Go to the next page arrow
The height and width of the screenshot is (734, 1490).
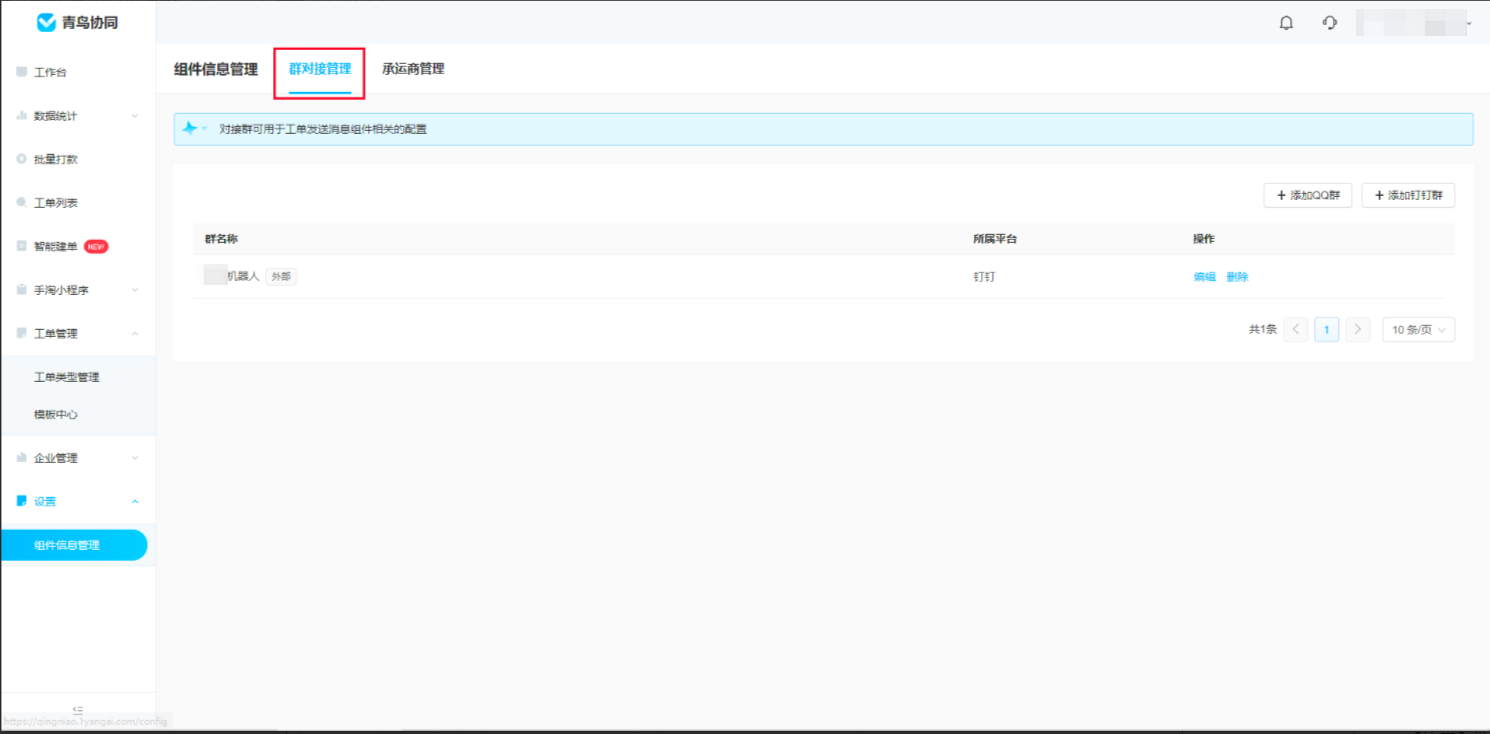1358,330
